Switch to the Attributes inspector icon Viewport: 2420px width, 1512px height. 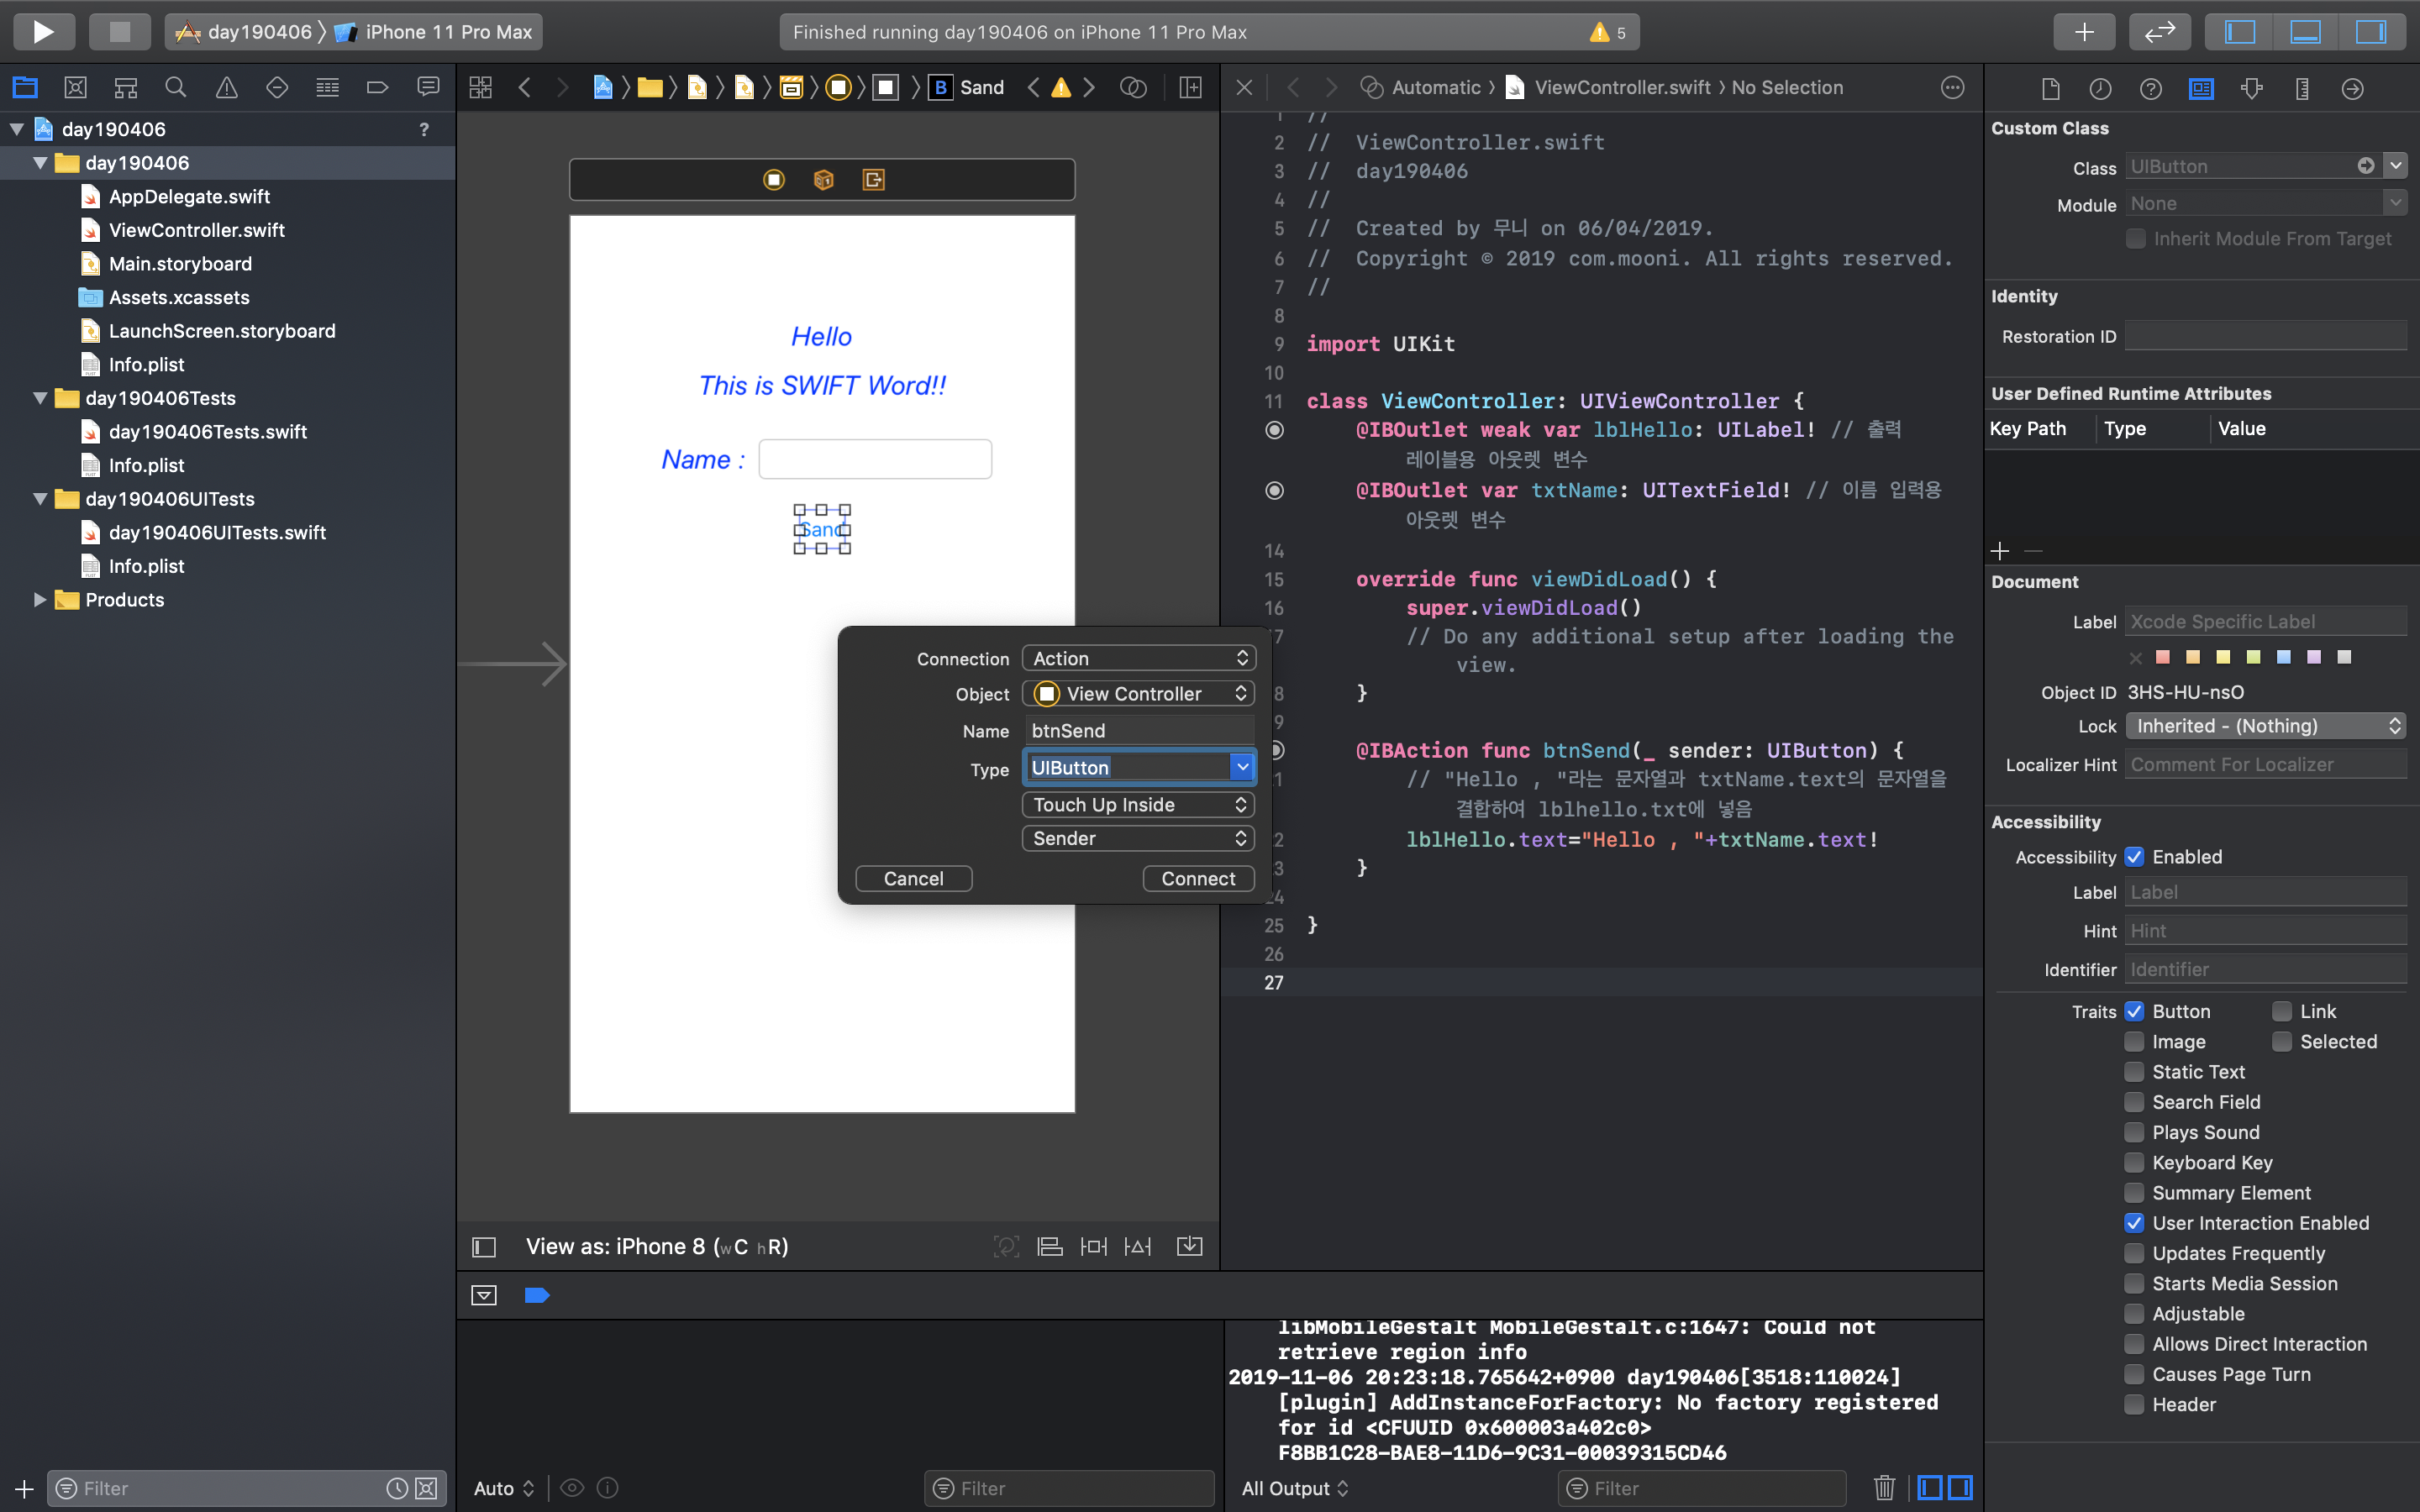click(2252, 89)
